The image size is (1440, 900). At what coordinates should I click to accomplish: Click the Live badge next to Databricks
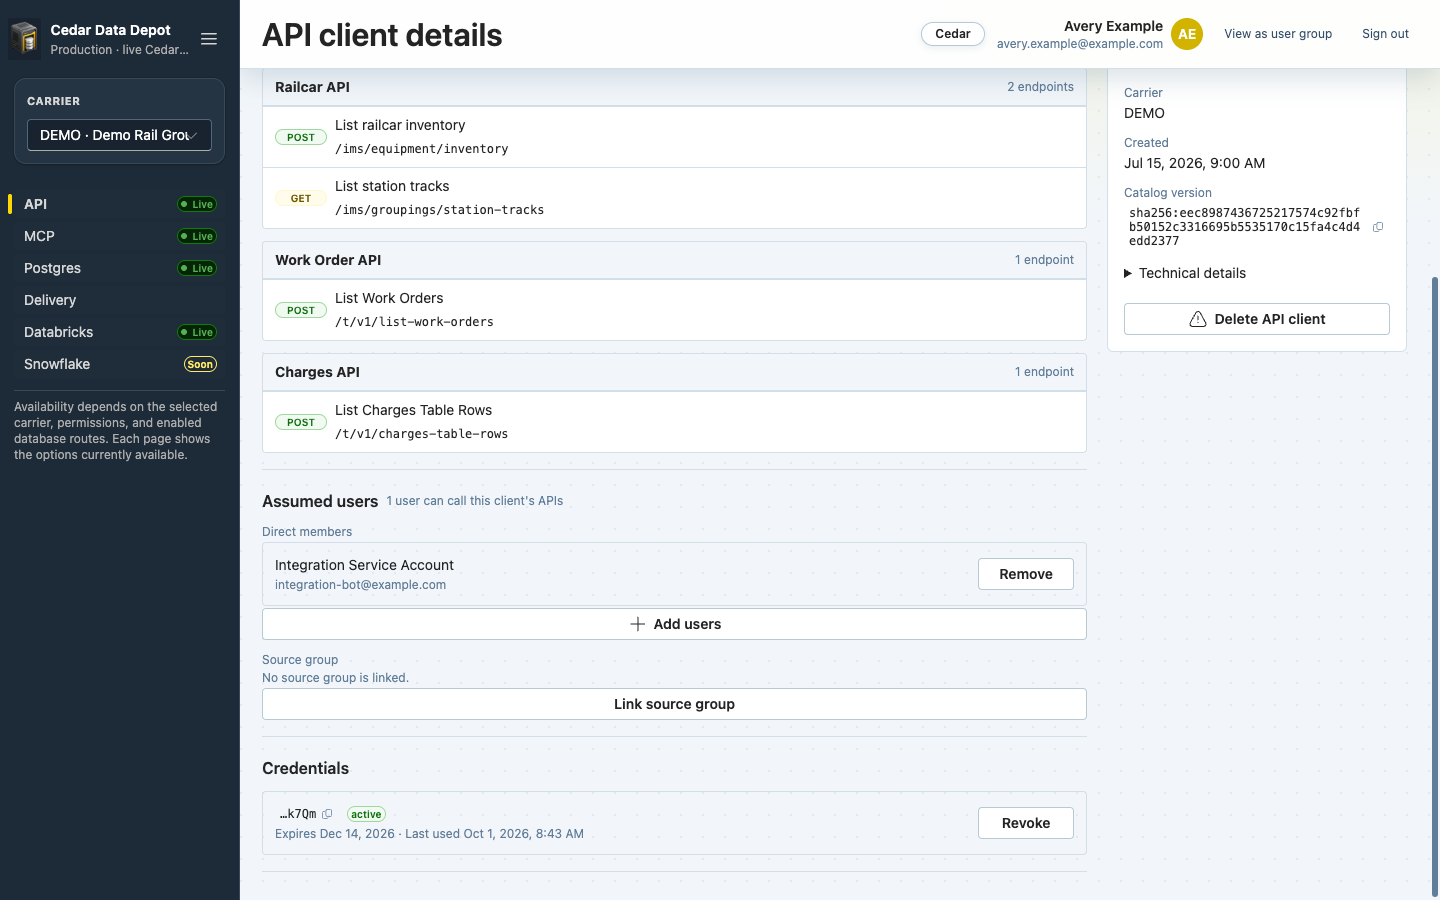197,332
